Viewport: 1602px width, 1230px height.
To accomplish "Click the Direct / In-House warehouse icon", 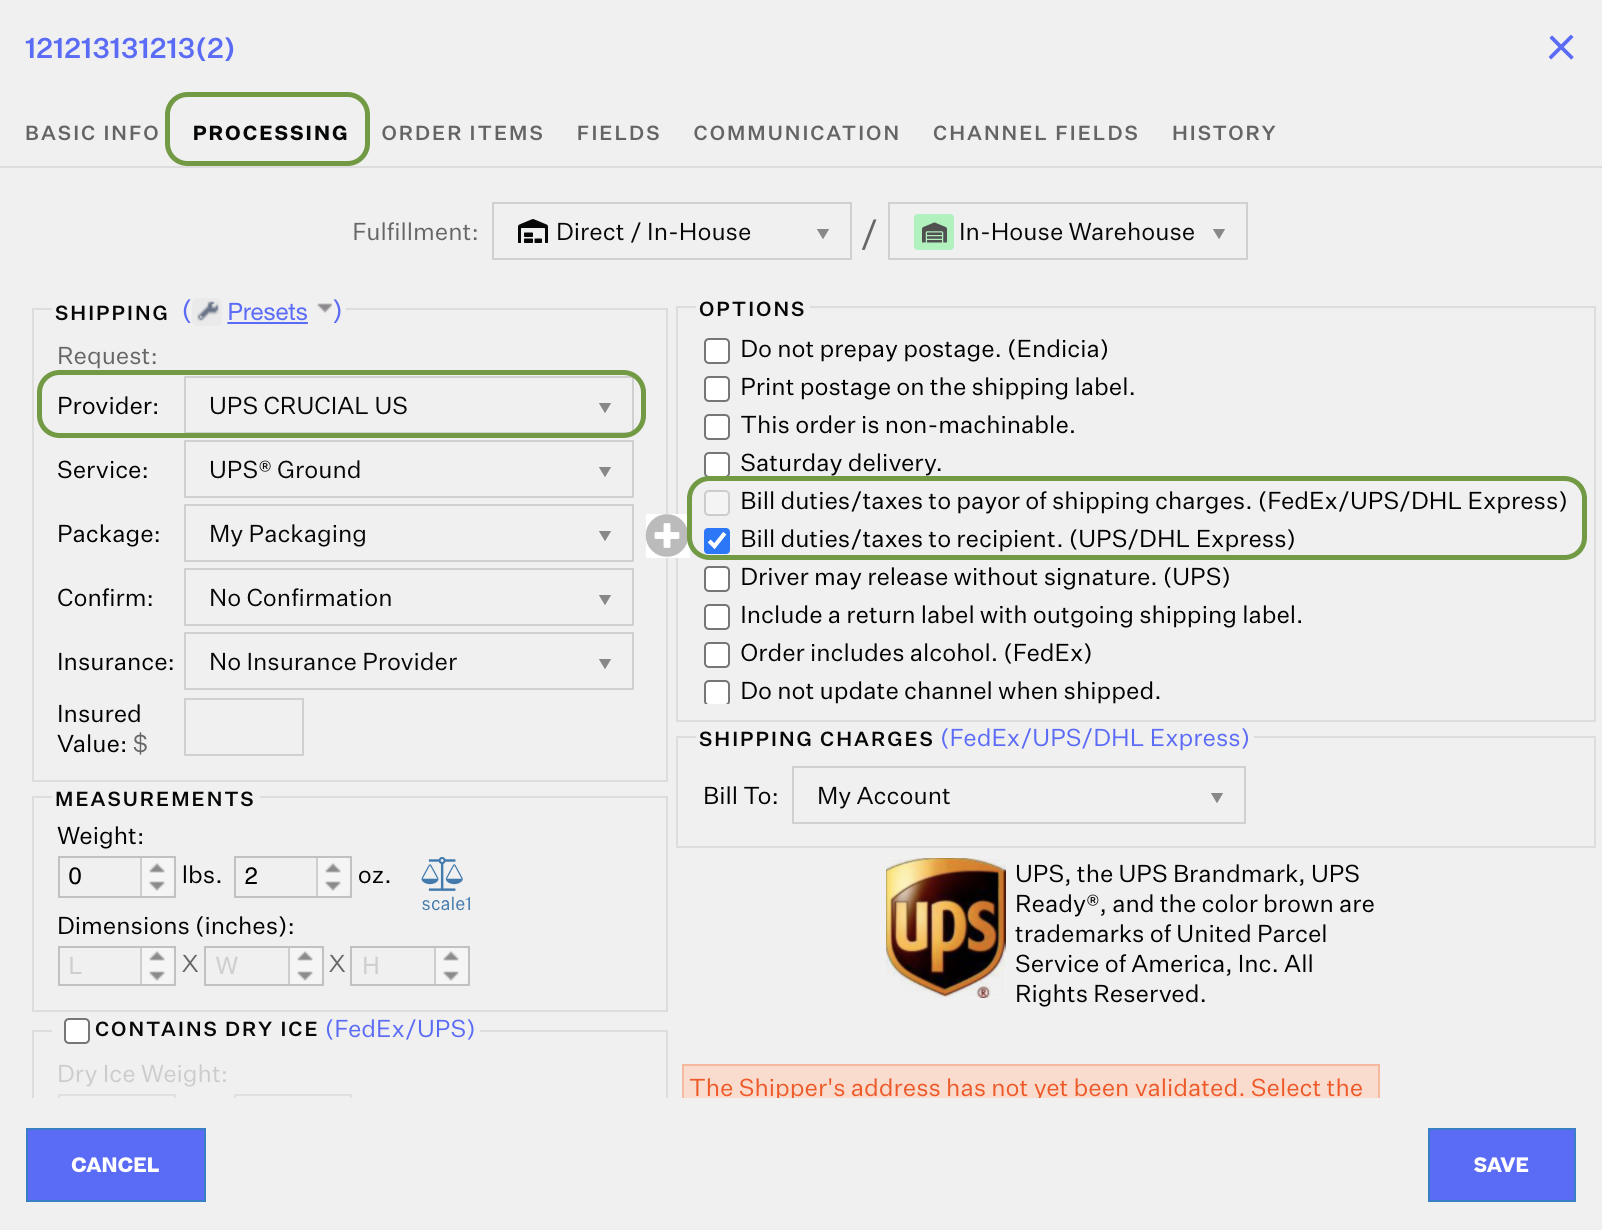I will (x=532, y=232).
